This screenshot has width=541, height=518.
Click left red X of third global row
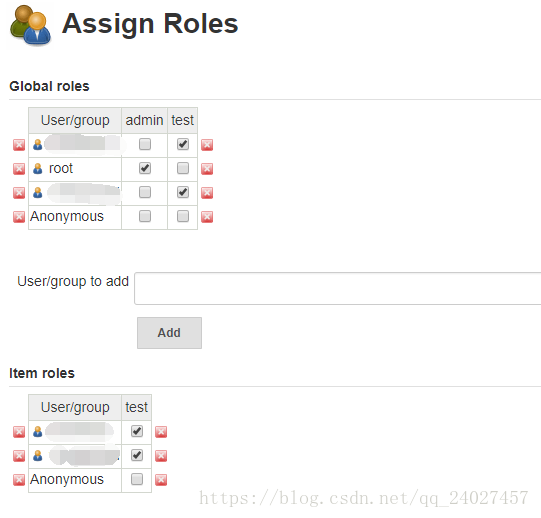pyautogui.click(x=19, y=193)
